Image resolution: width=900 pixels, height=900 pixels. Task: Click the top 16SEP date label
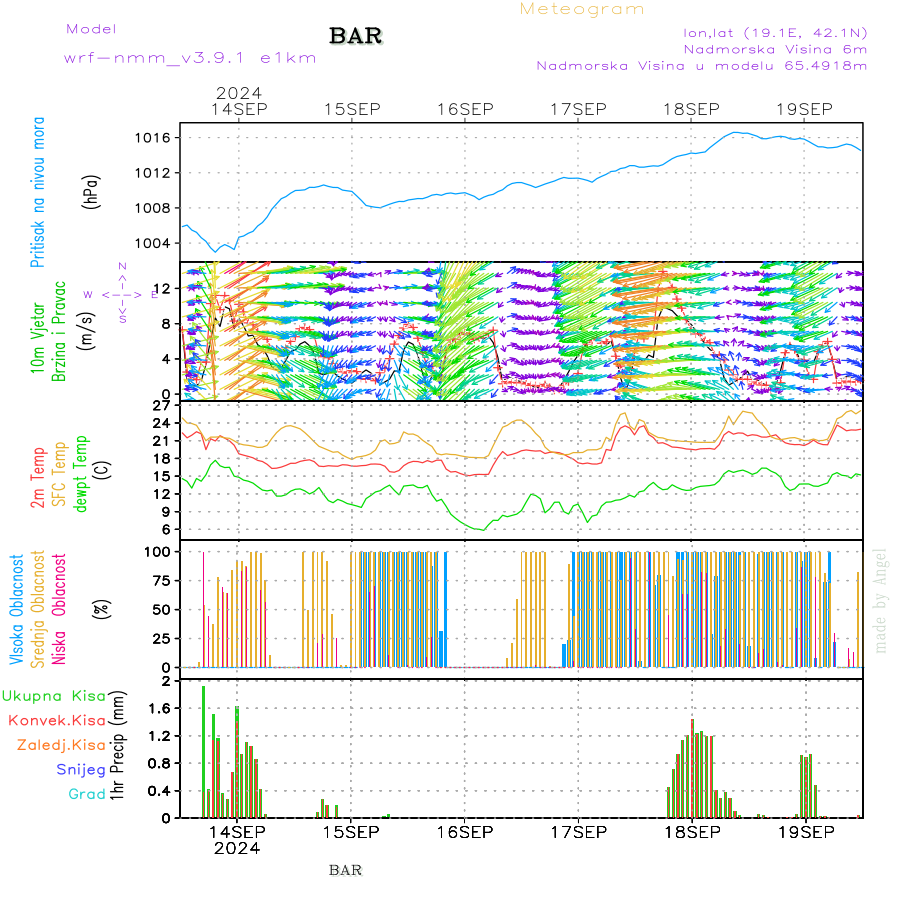(x=465, y=109)
